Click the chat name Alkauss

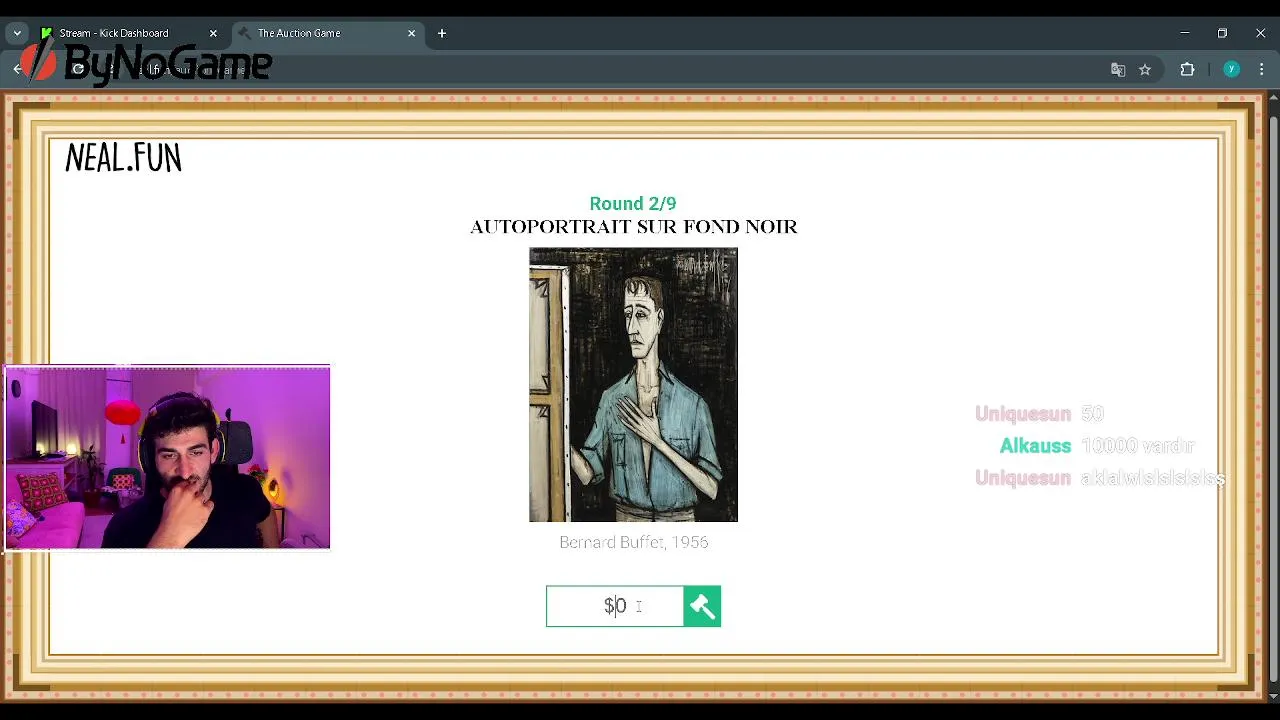point(1035,446)
